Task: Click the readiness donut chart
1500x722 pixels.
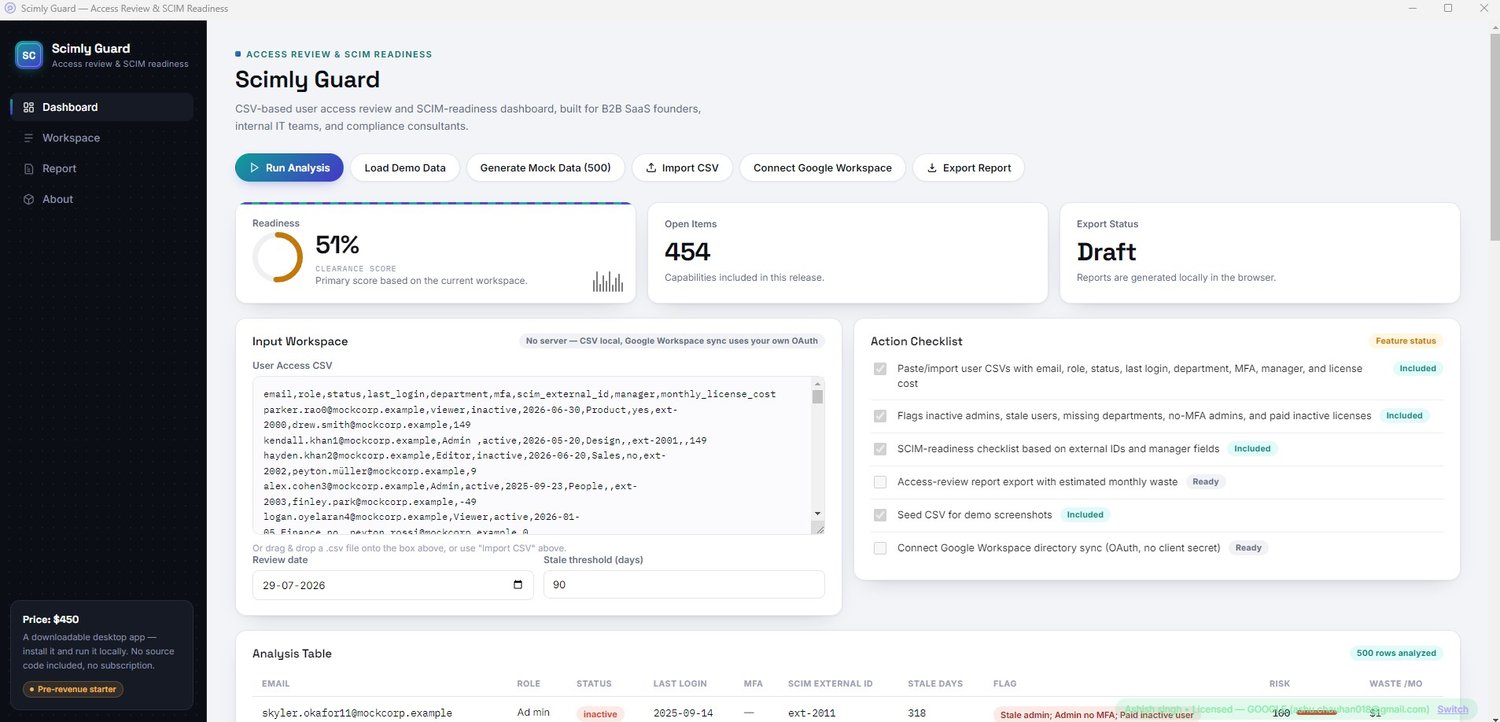Action: (277, 257)
